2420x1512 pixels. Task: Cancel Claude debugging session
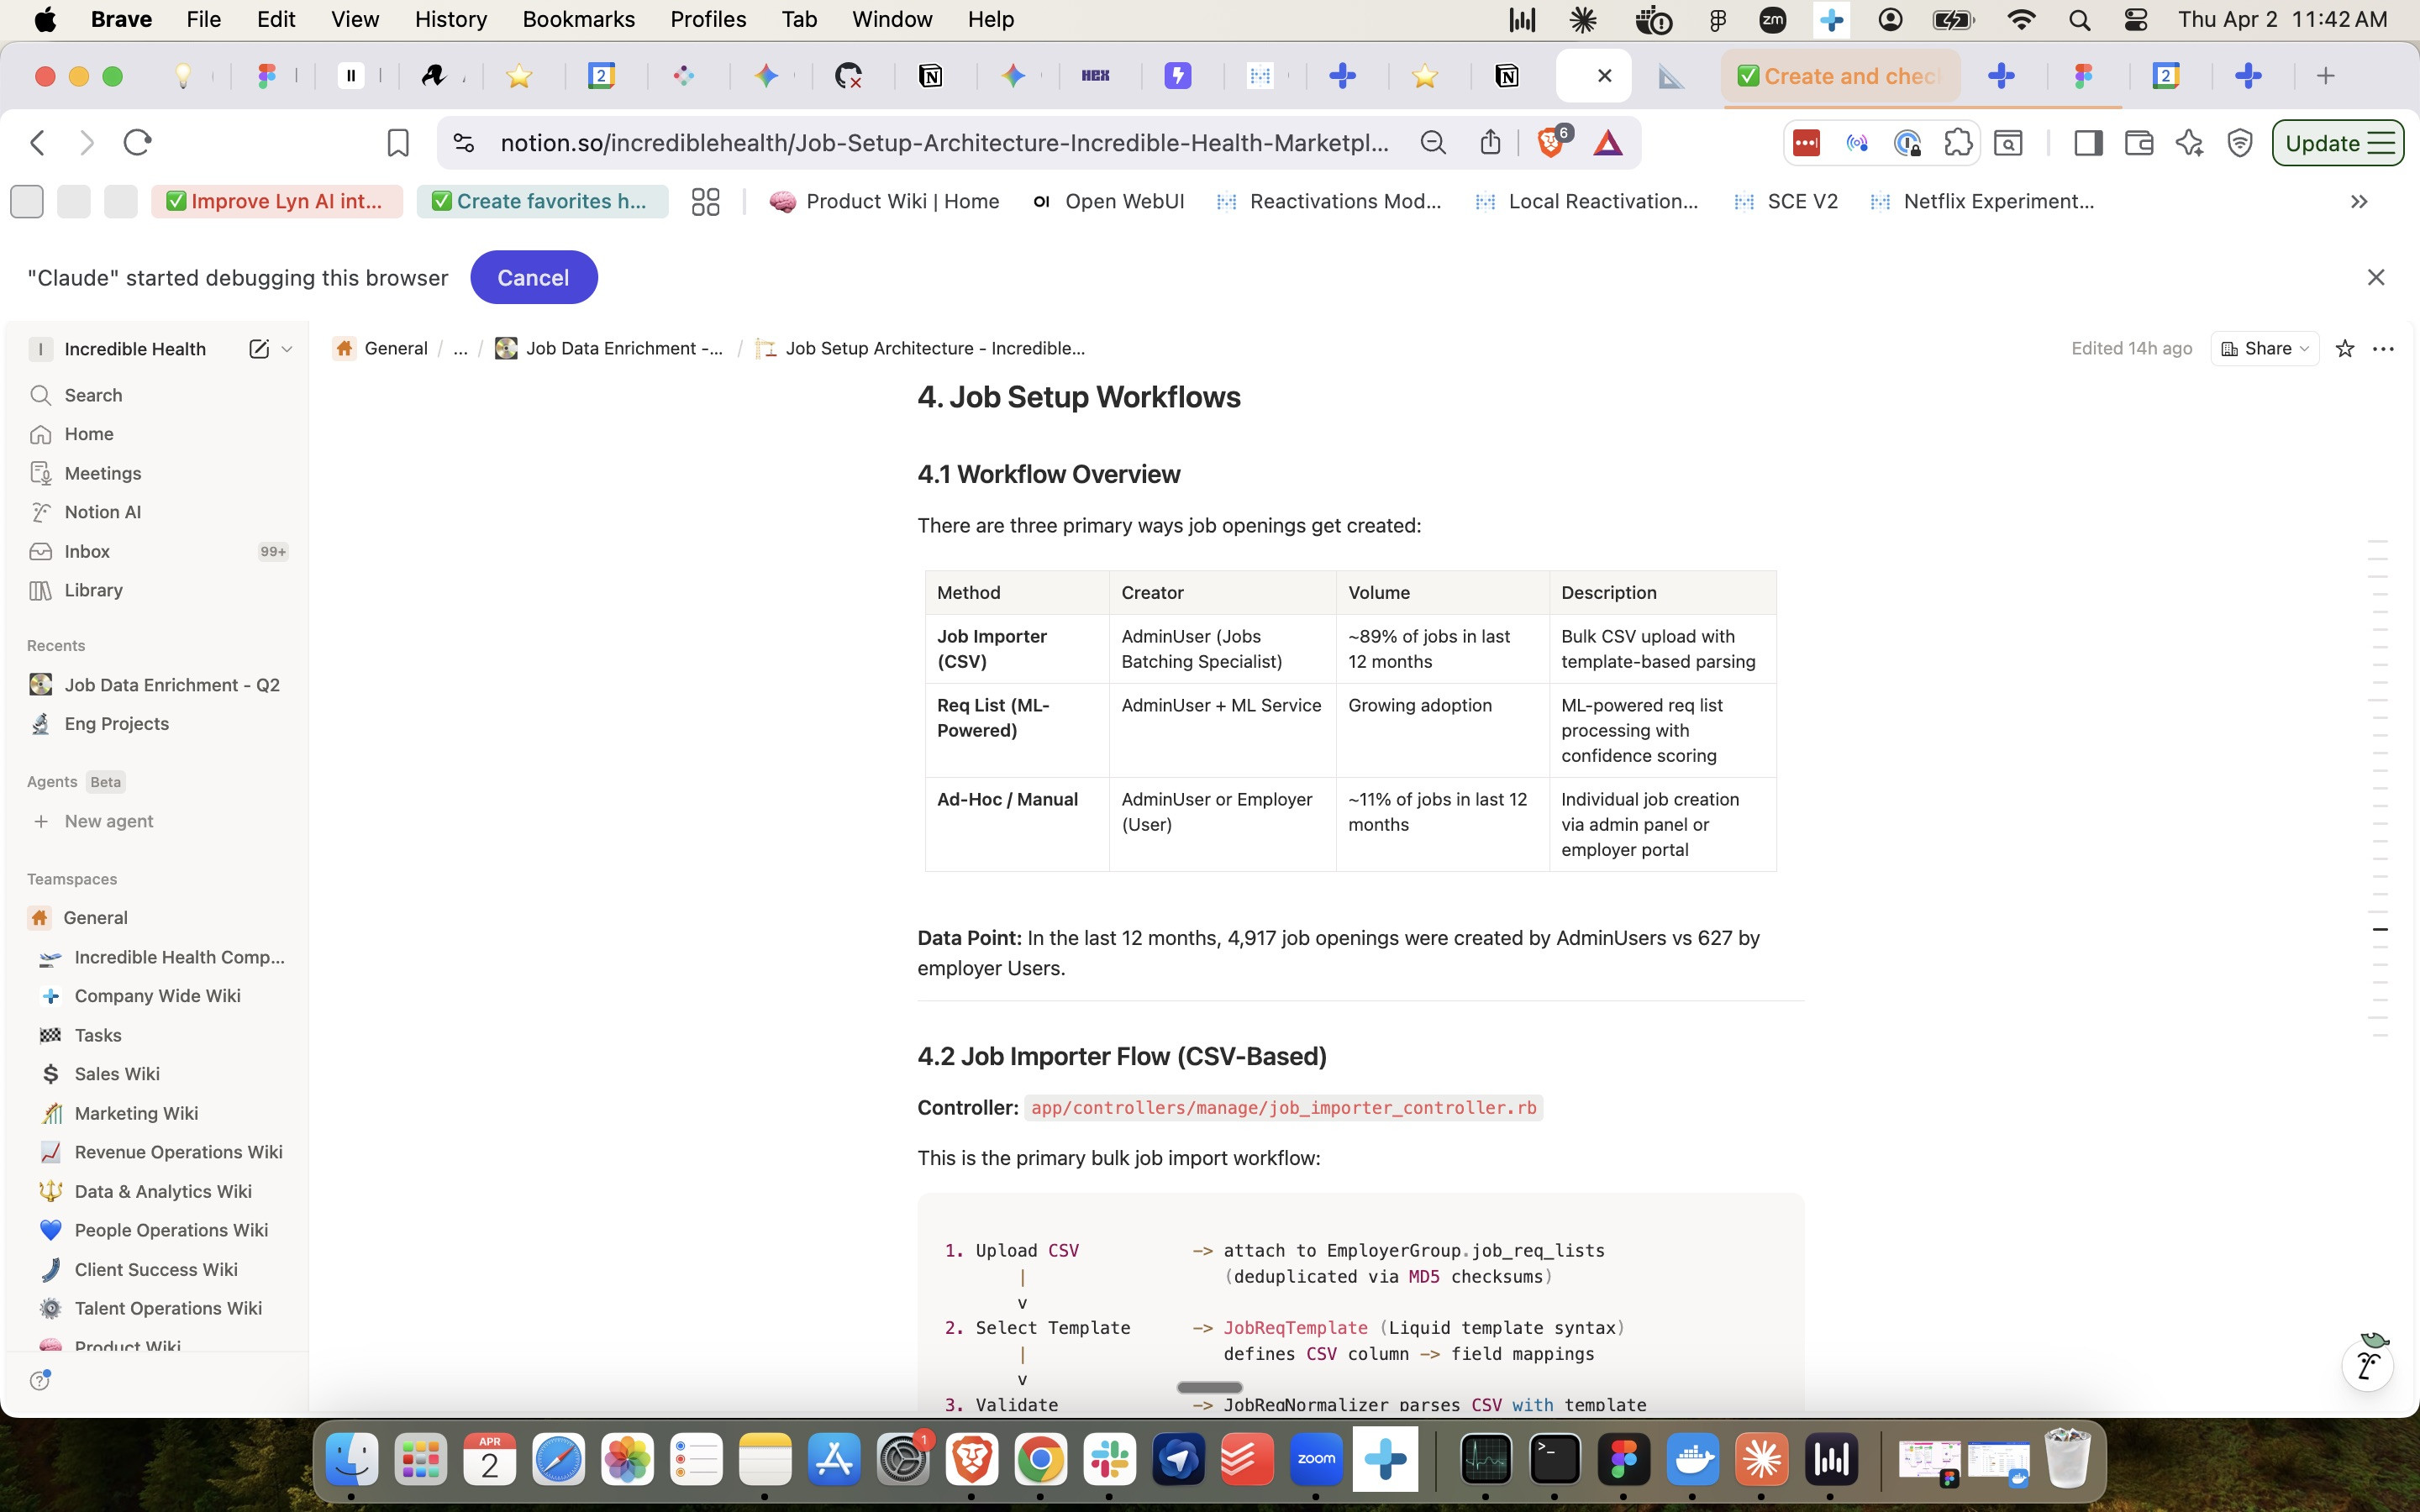(x=533, y=277)
